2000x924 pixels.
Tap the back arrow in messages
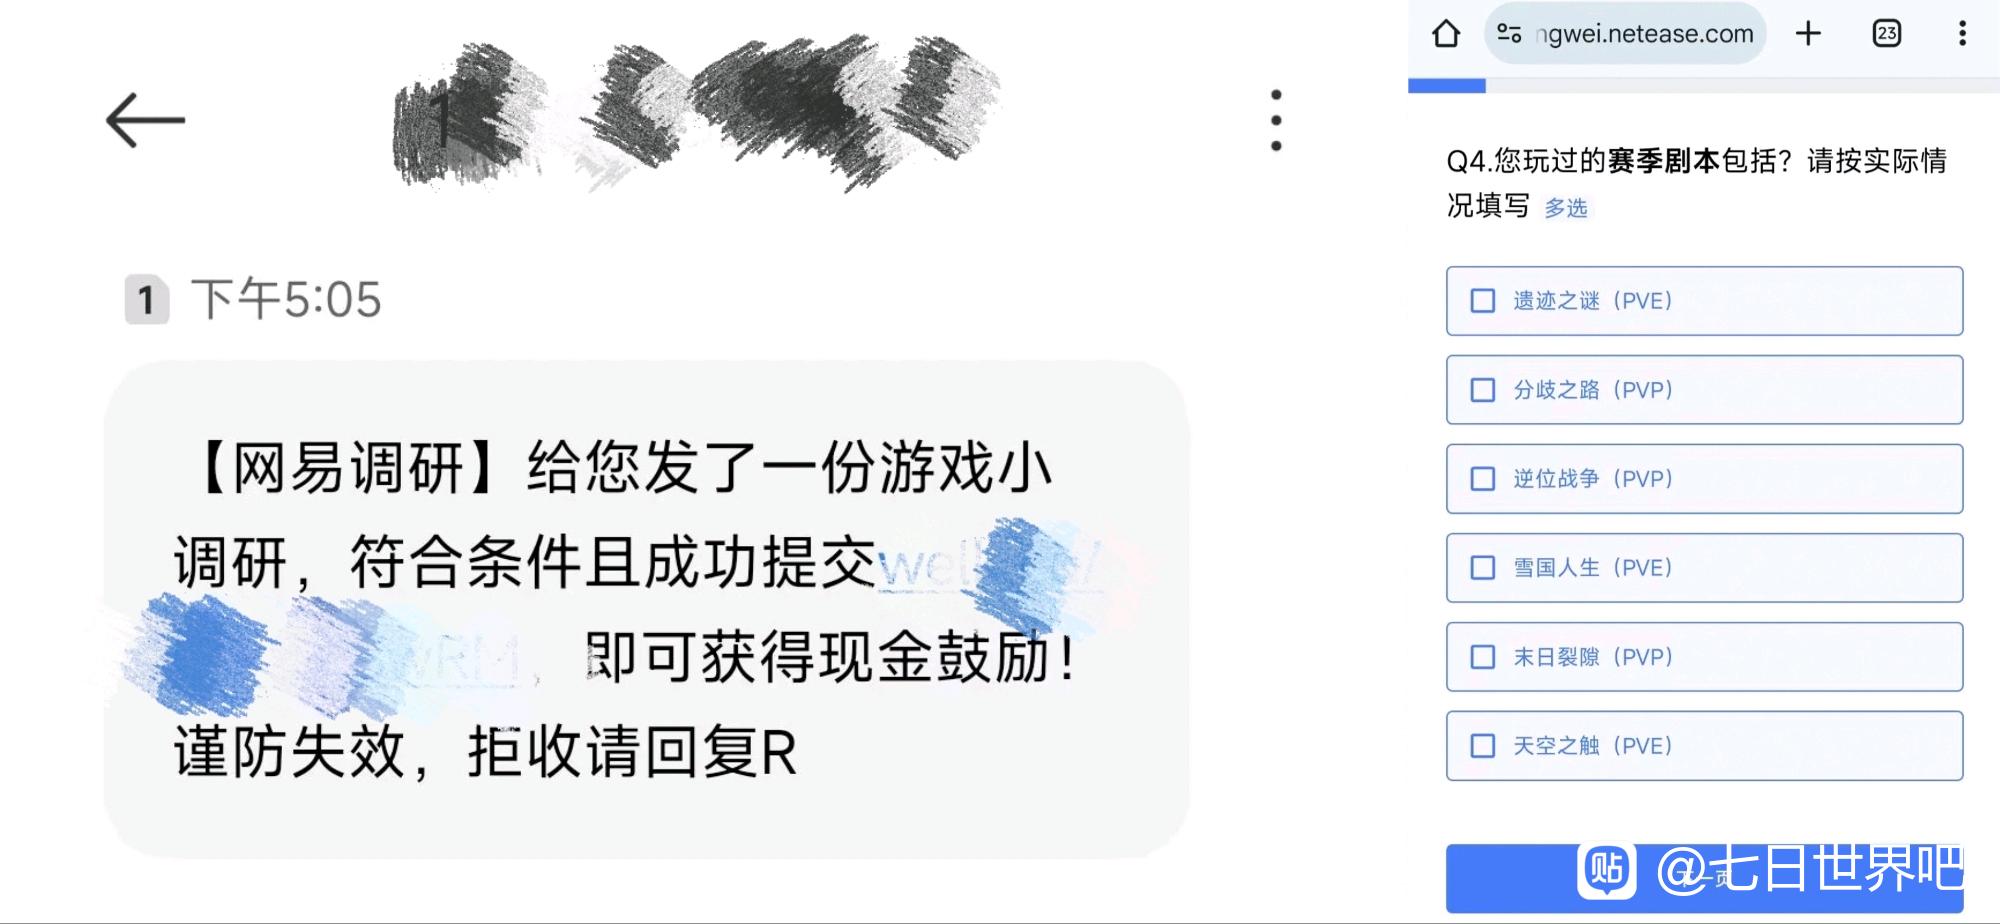pos(145,120)
